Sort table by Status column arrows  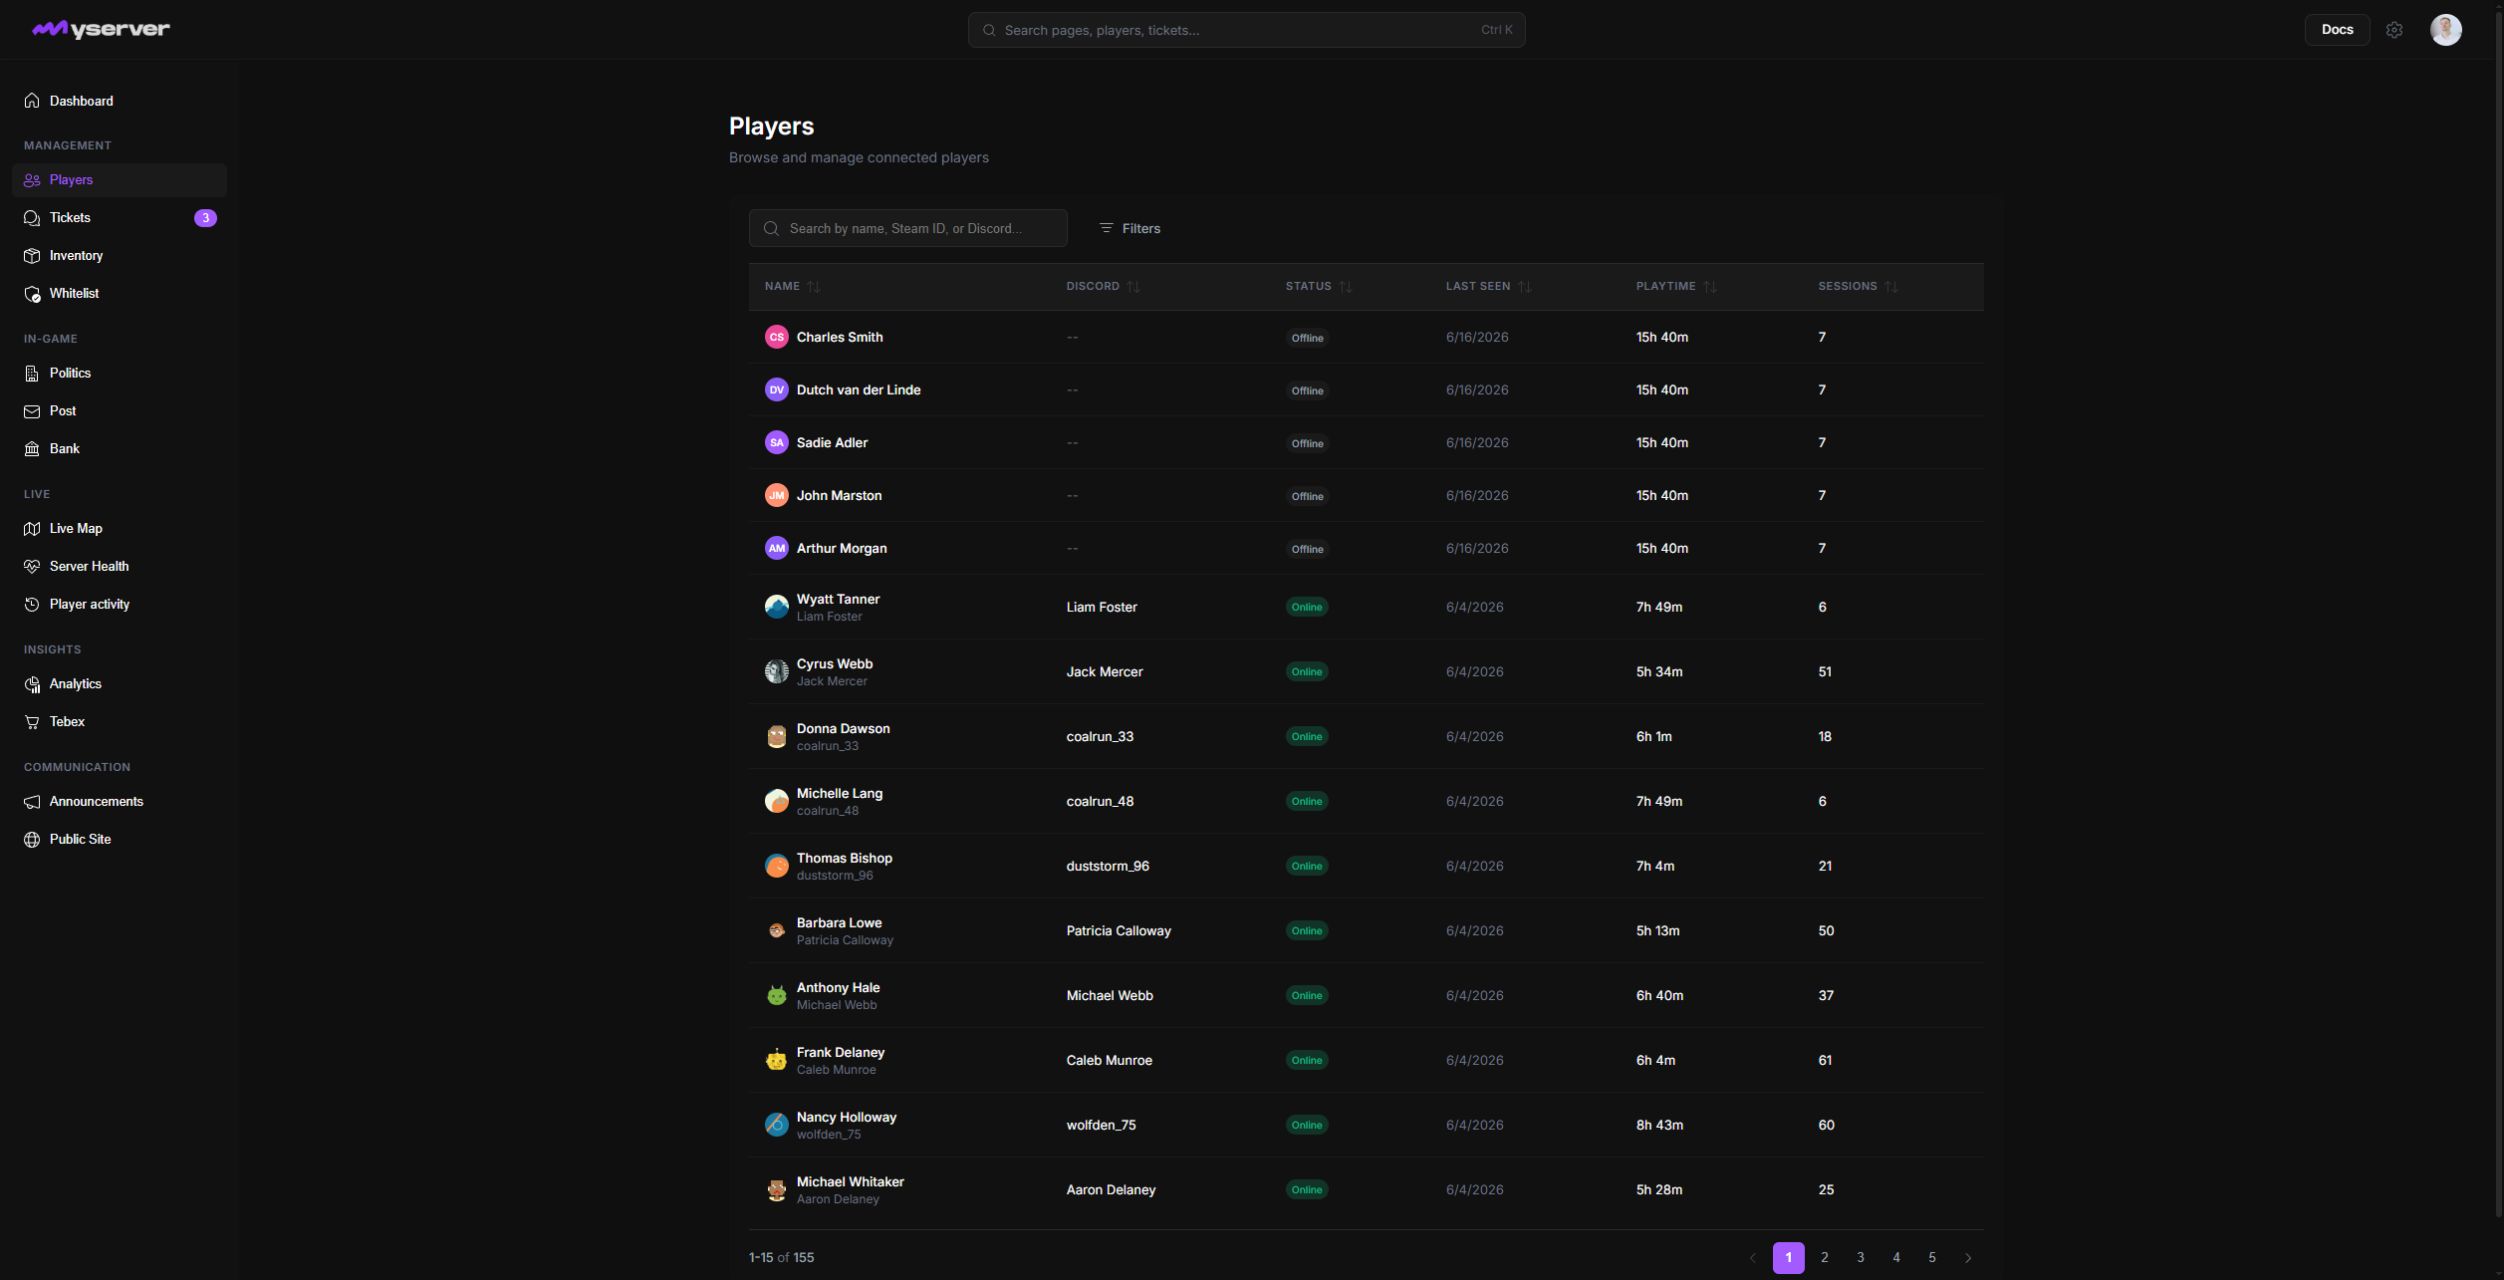pyautogui.click(x=1345, y=287)
